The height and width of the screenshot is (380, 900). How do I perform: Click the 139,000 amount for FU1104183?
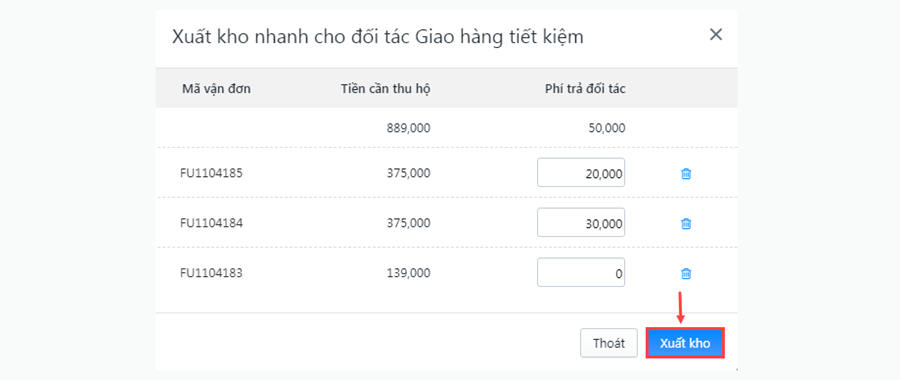click(409, 273)
